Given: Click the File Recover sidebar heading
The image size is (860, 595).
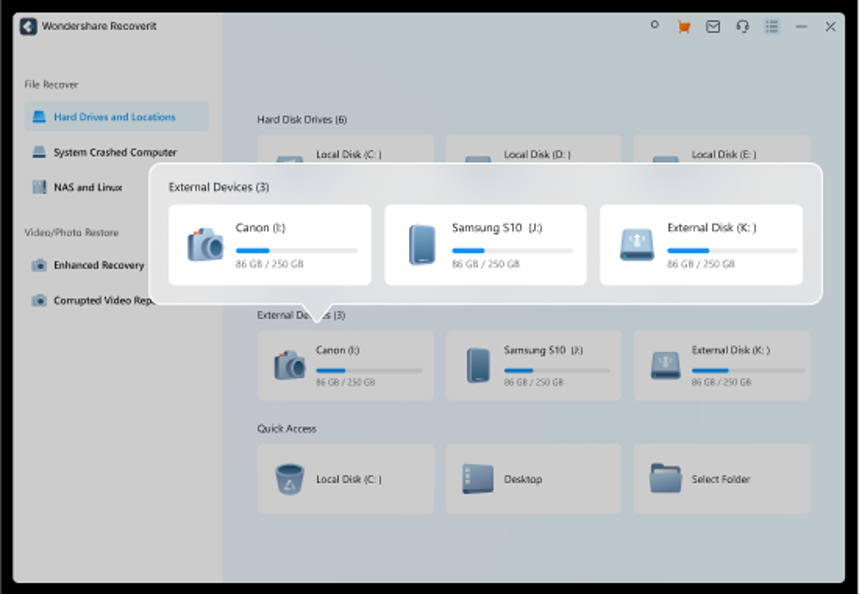Looking at the screenshot, I should coord(51,84).
